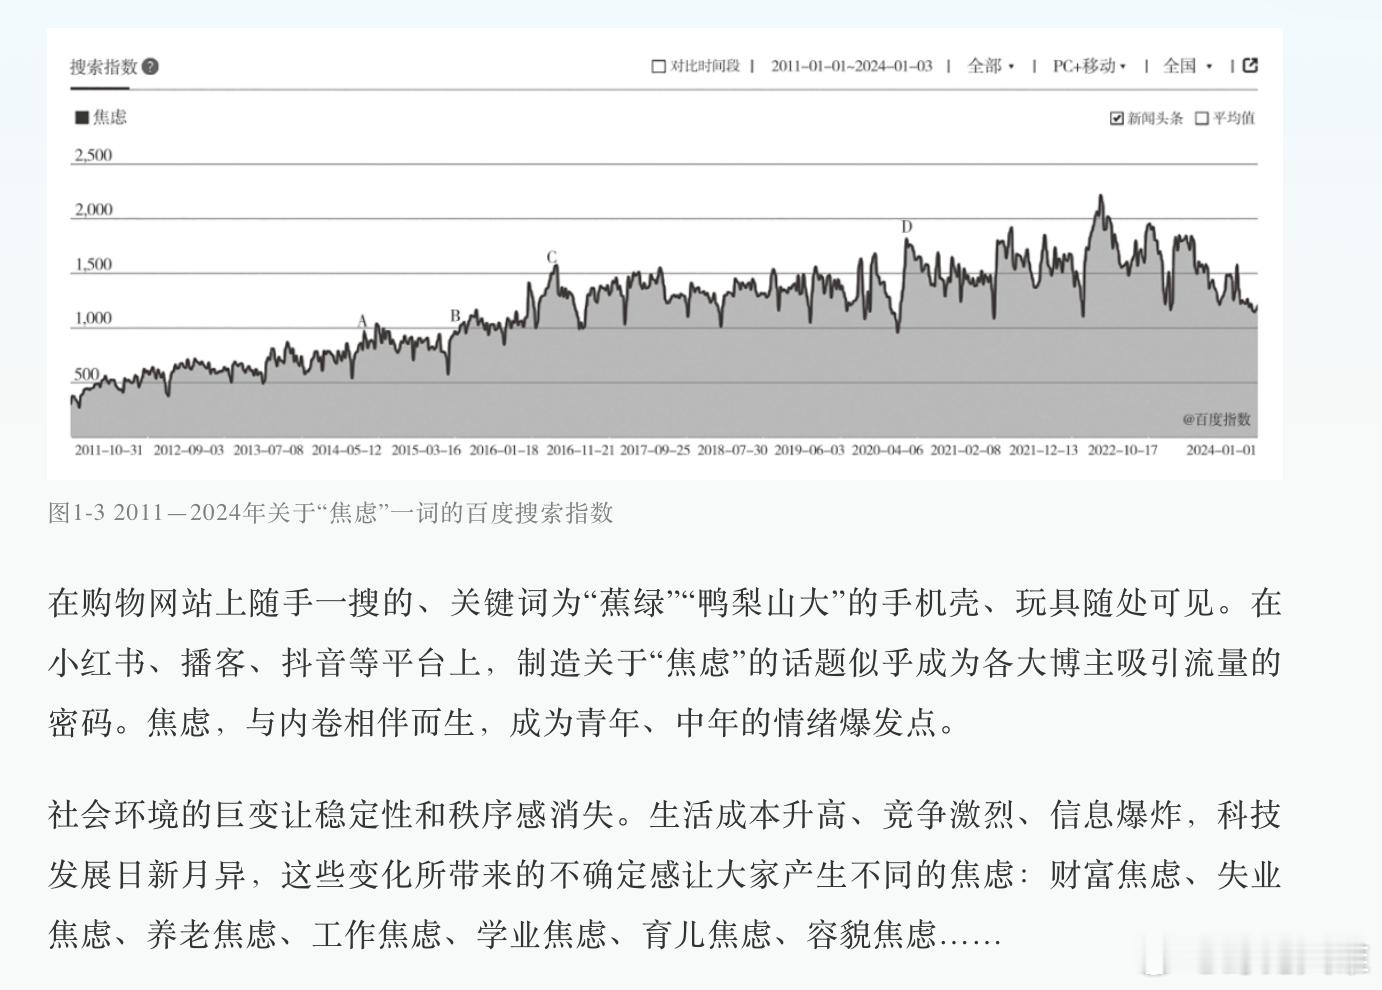This screenshot has width=1382, height=990.
Task: Open the 全国 region dropdown
Action: pos(1187,66)
